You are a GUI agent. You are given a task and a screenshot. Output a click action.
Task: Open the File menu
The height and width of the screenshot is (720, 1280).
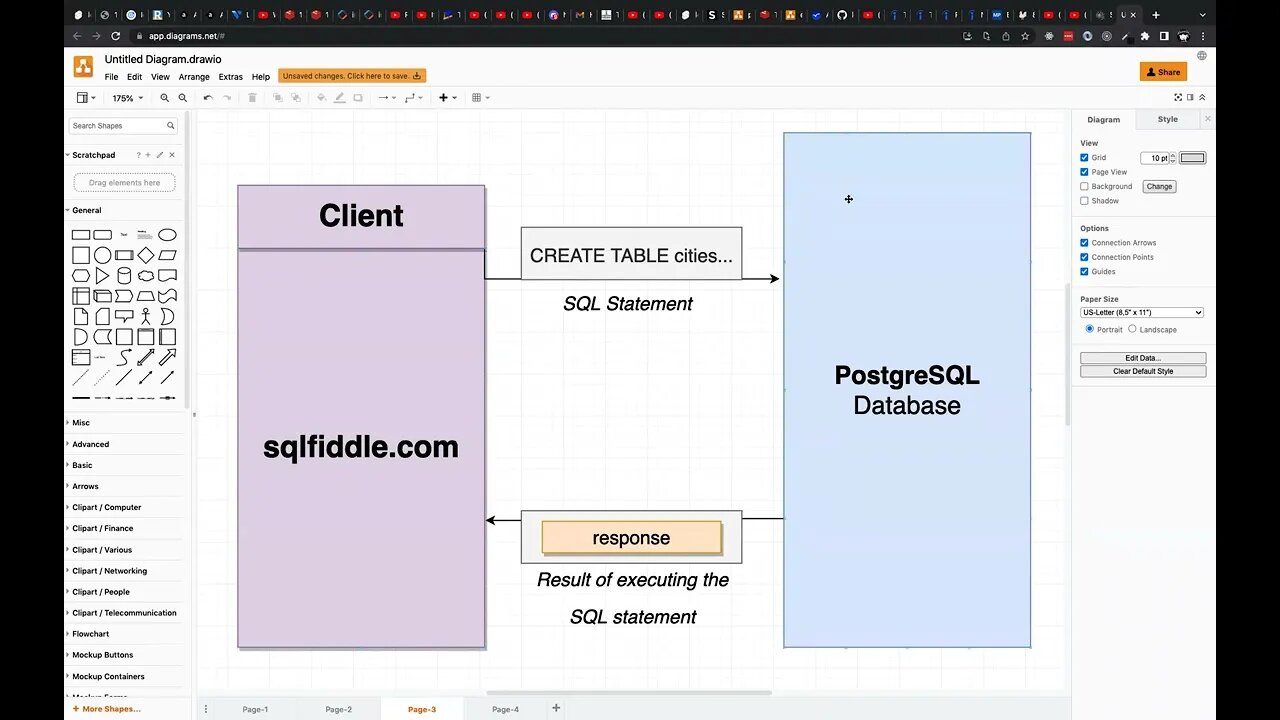coord(111,77)
